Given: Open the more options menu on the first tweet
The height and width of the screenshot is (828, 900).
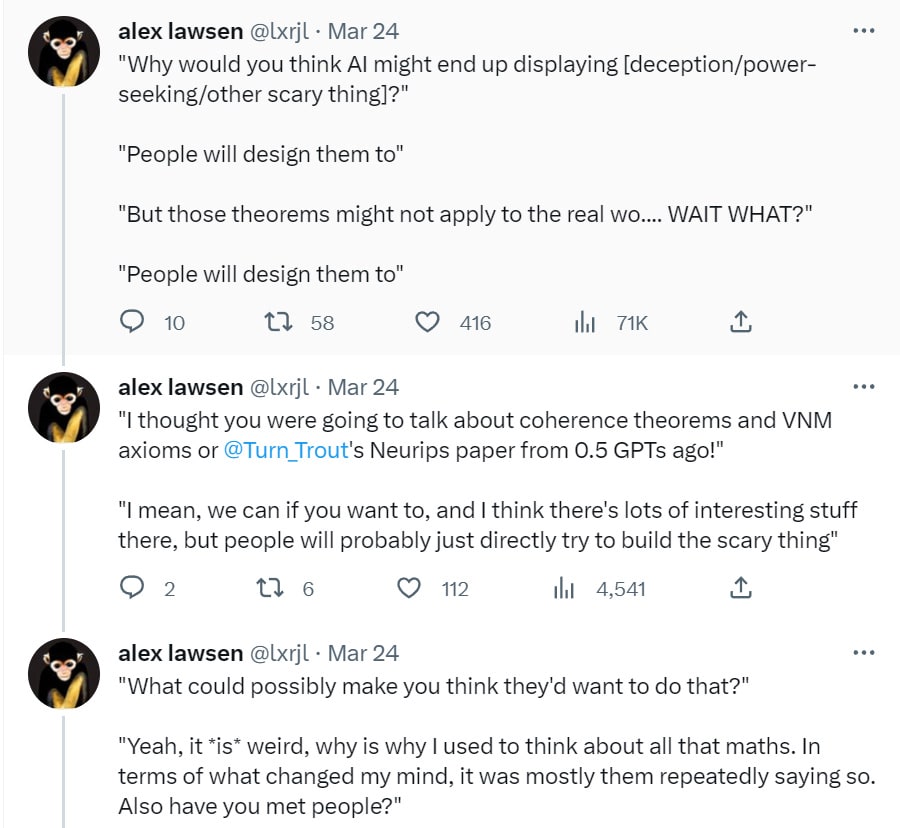Looking at the screenshot, I should pos(864,30).
